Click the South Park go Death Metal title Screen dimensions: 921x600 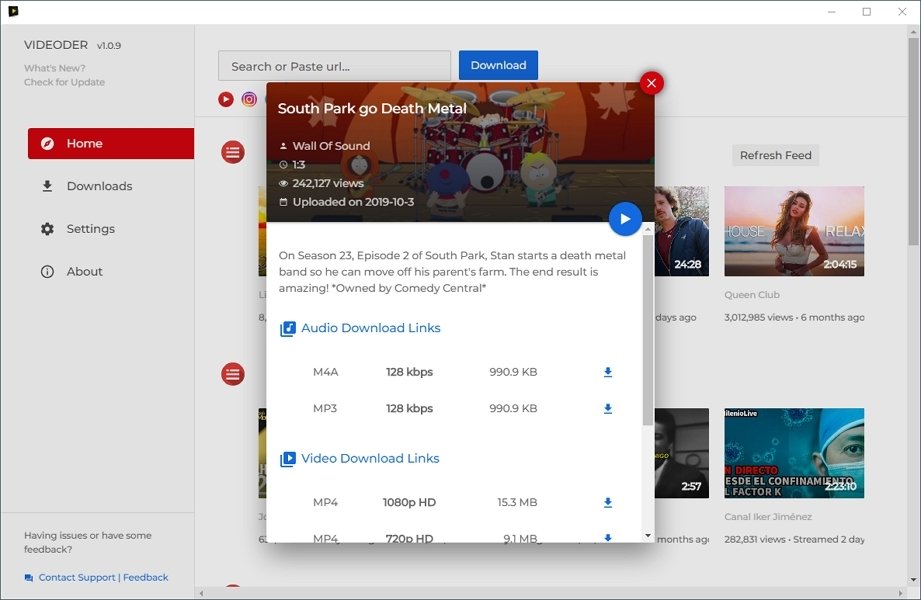pos(372,109)
